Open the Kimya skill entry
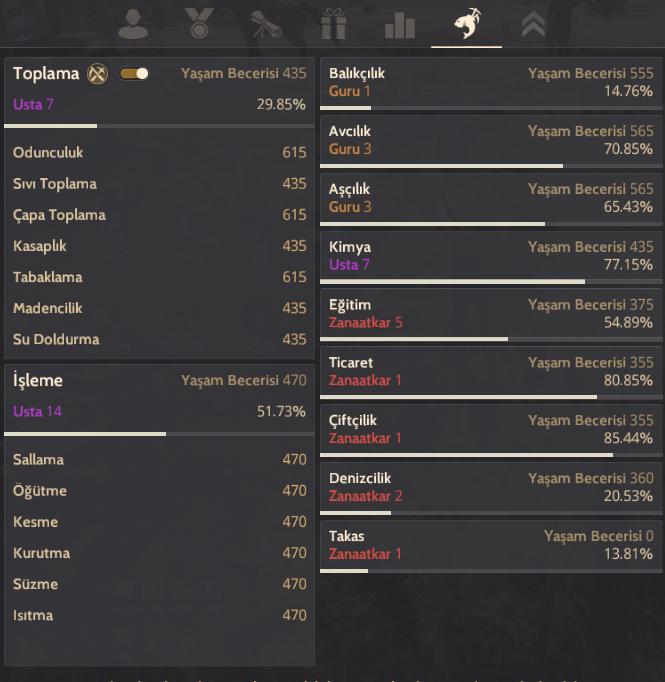 [x=490, y=256]
